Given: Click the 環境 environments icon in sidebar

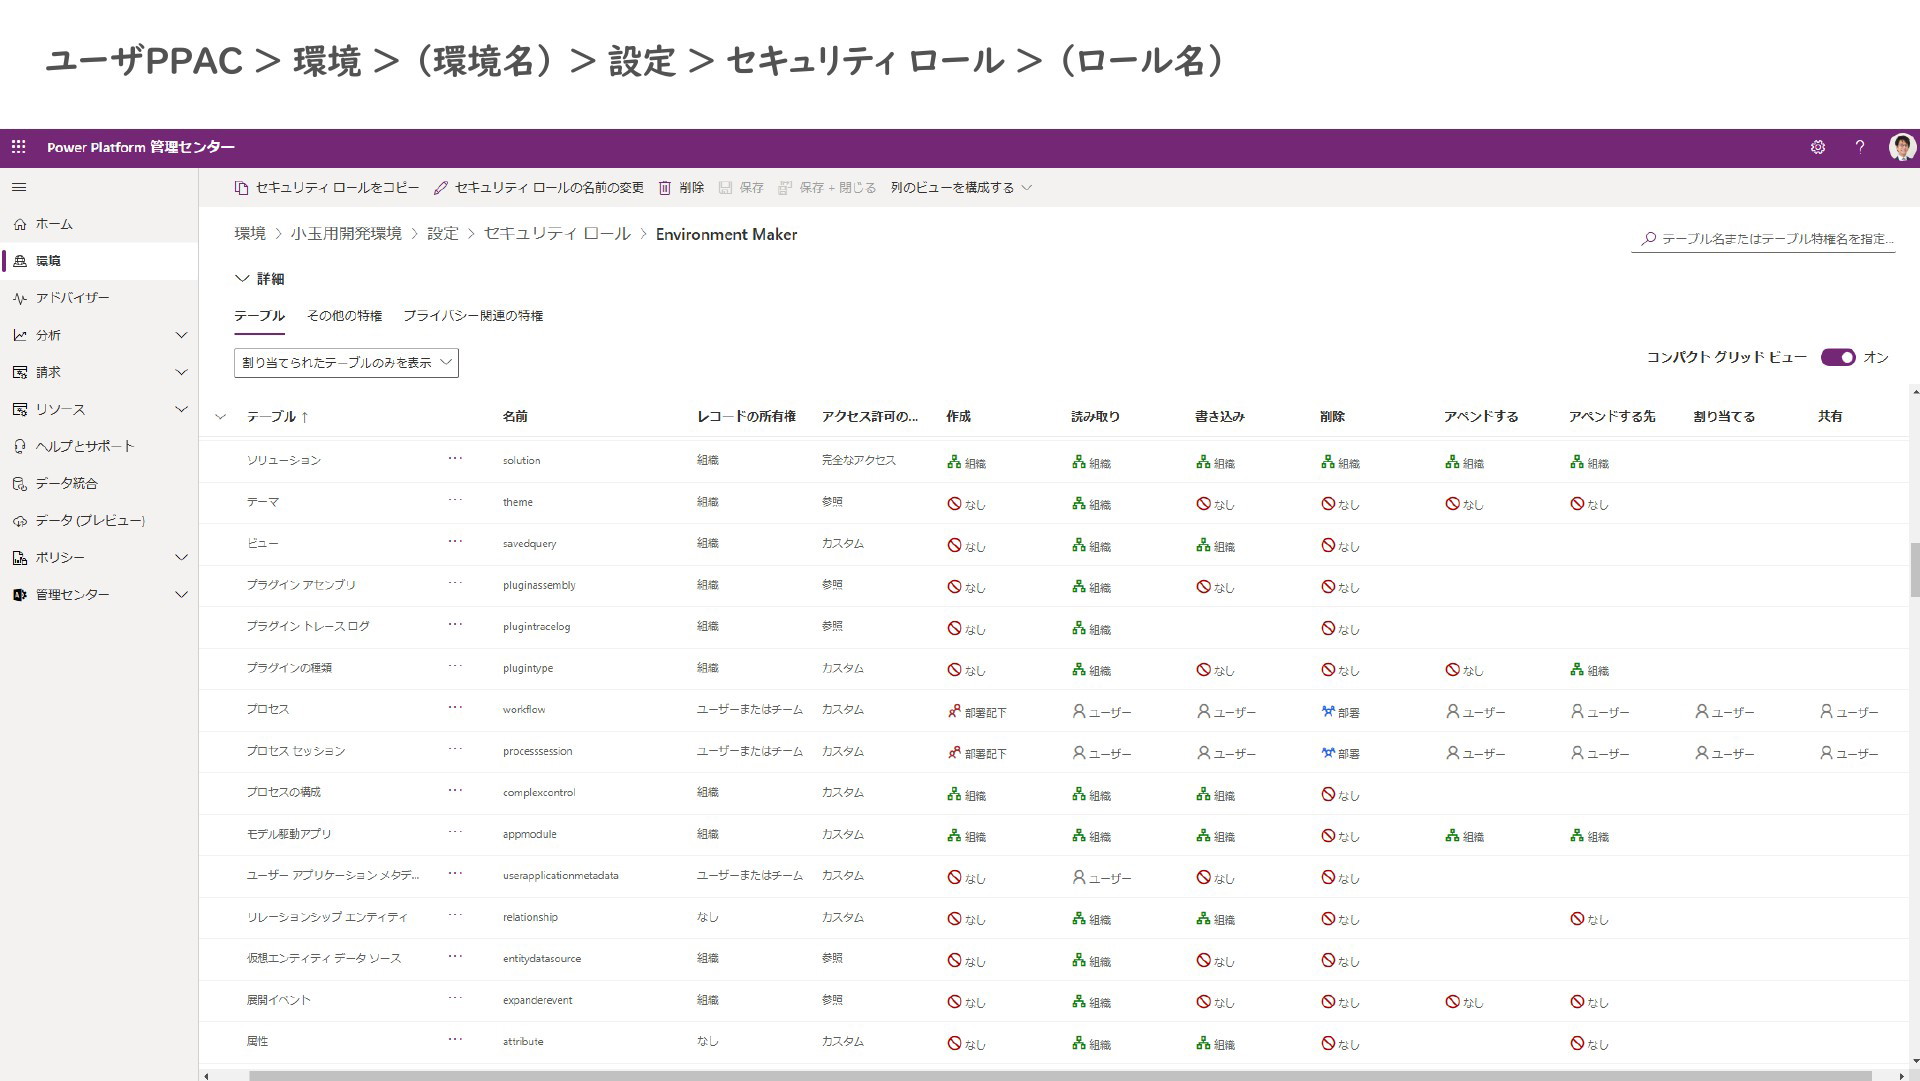Looking at the screenshot, I should (20, 261).
